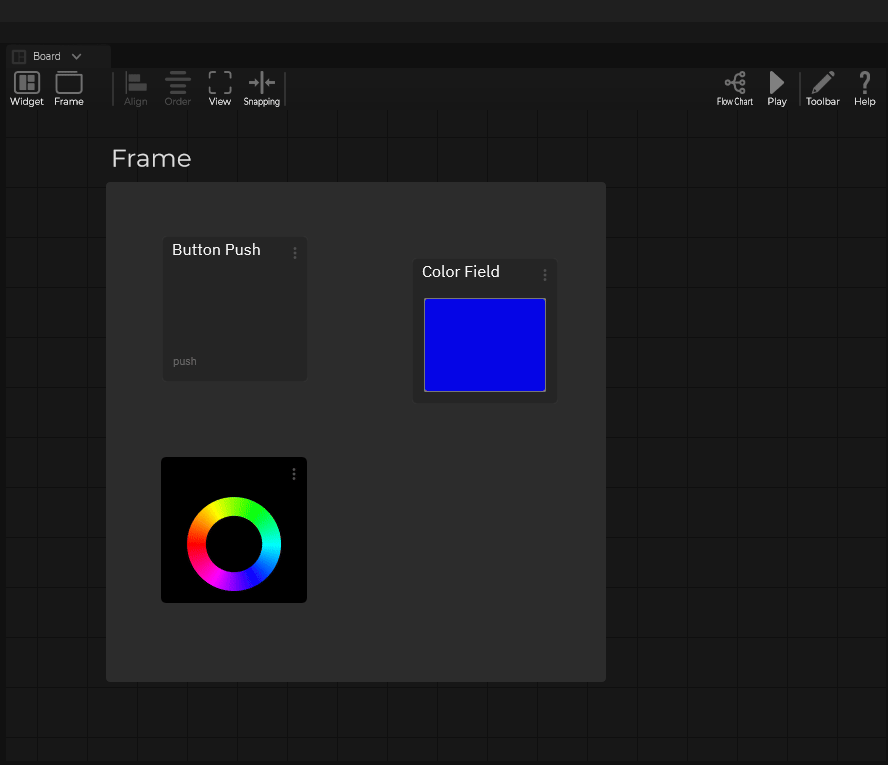This screenshot has height=765, width=888.
Task: Toggle Snapping on the board
Action: point(262,88)
